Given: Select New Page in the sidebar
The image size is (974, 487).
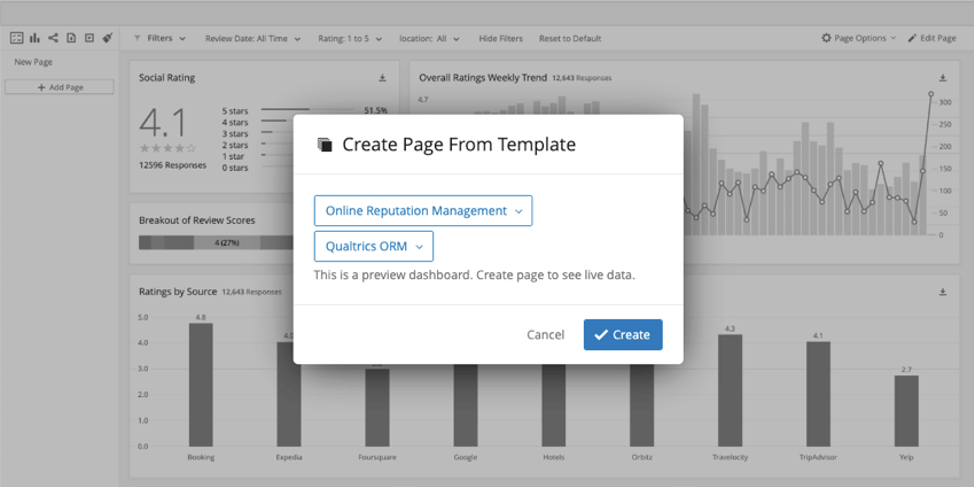Looking at the screenshot, I should tap(34, 62).
